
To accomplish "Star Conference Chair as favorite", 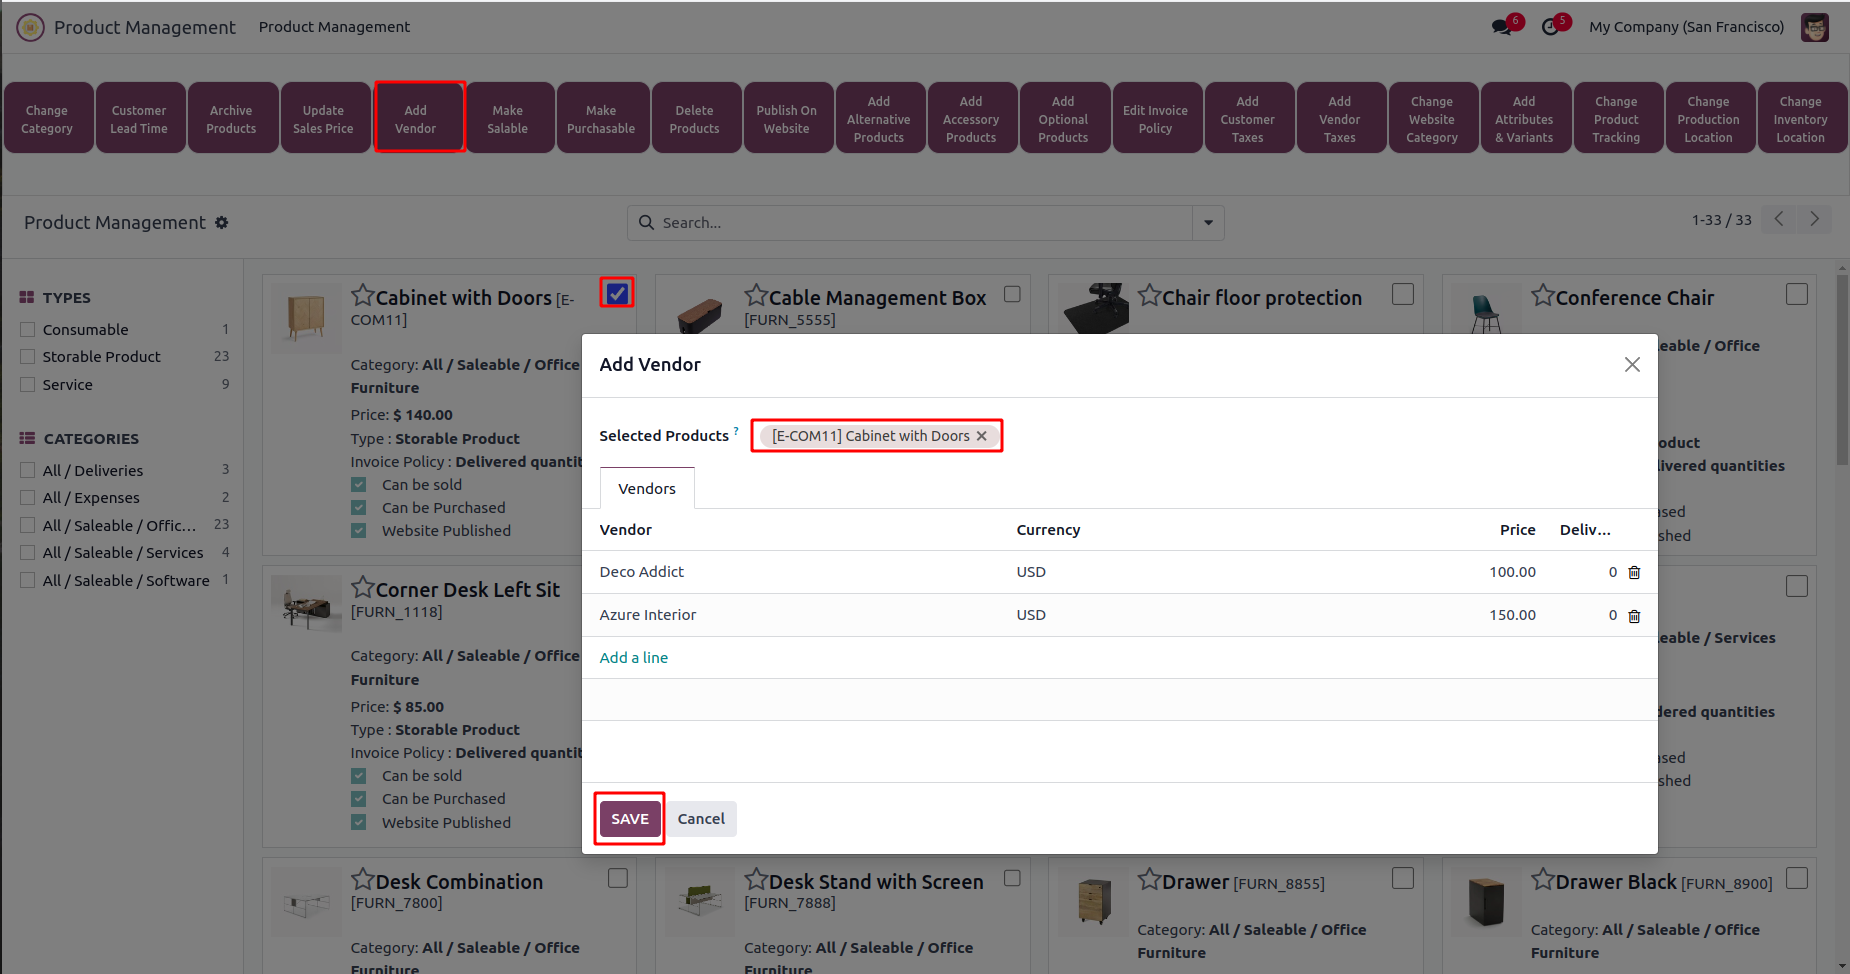I will 1543,296.
